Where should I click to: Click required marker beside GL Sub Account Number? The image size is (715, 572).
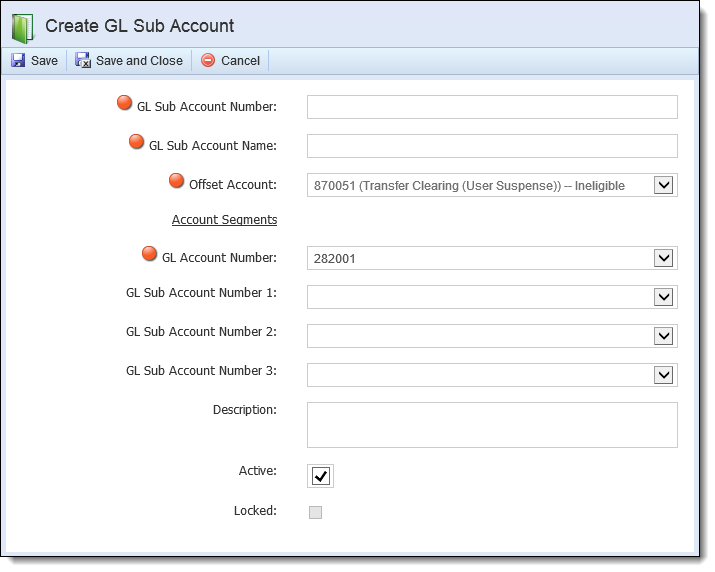click(x=124, y=103)
